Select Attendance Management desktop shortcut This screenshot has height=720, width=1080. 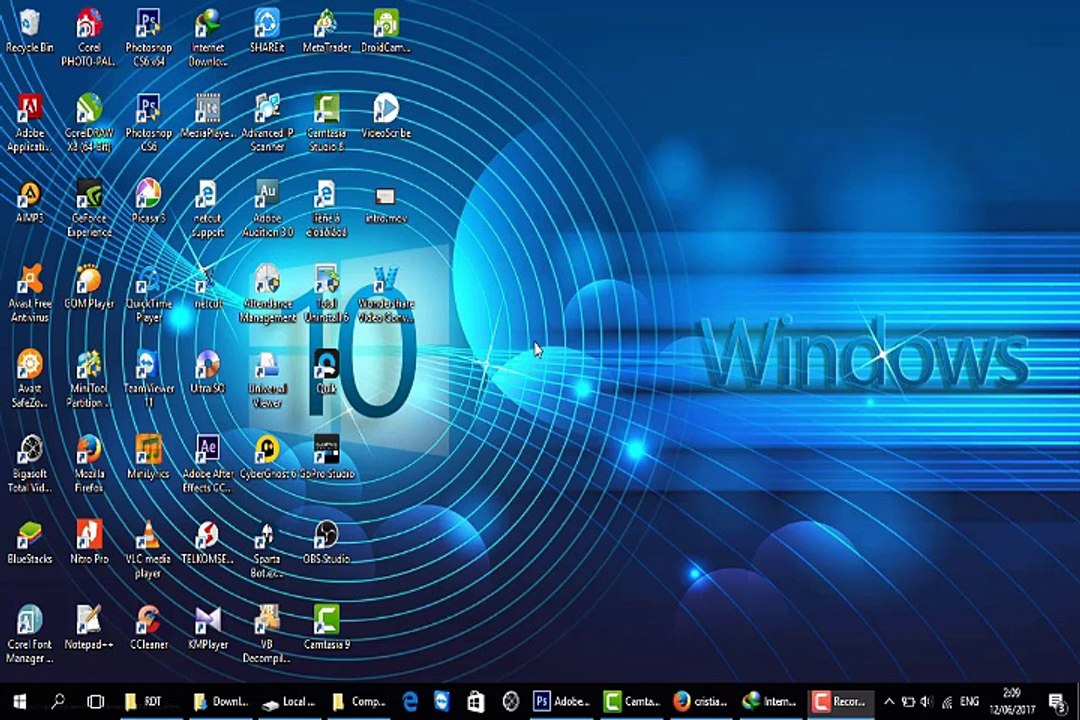[x=267, y=294]
